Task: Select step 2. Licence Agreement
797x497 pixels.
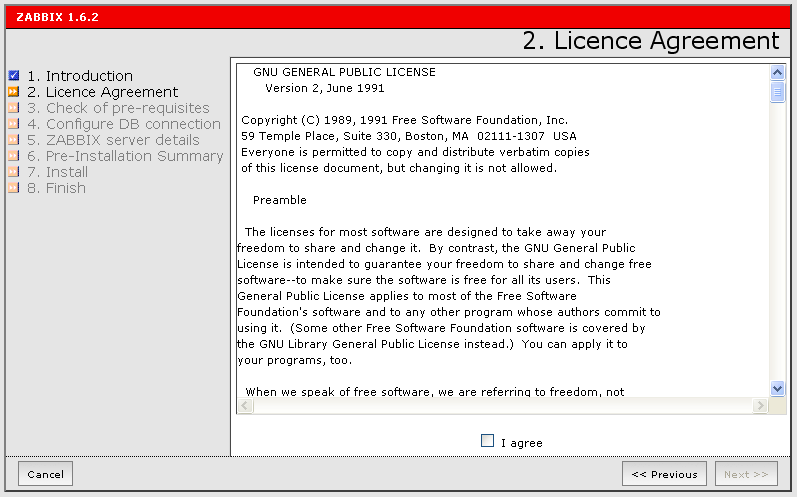Action: (103, 92)
